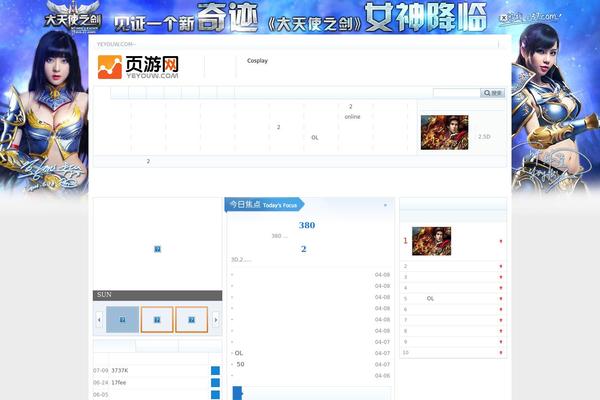Click the small icon in the Today's Focus header

385,205
